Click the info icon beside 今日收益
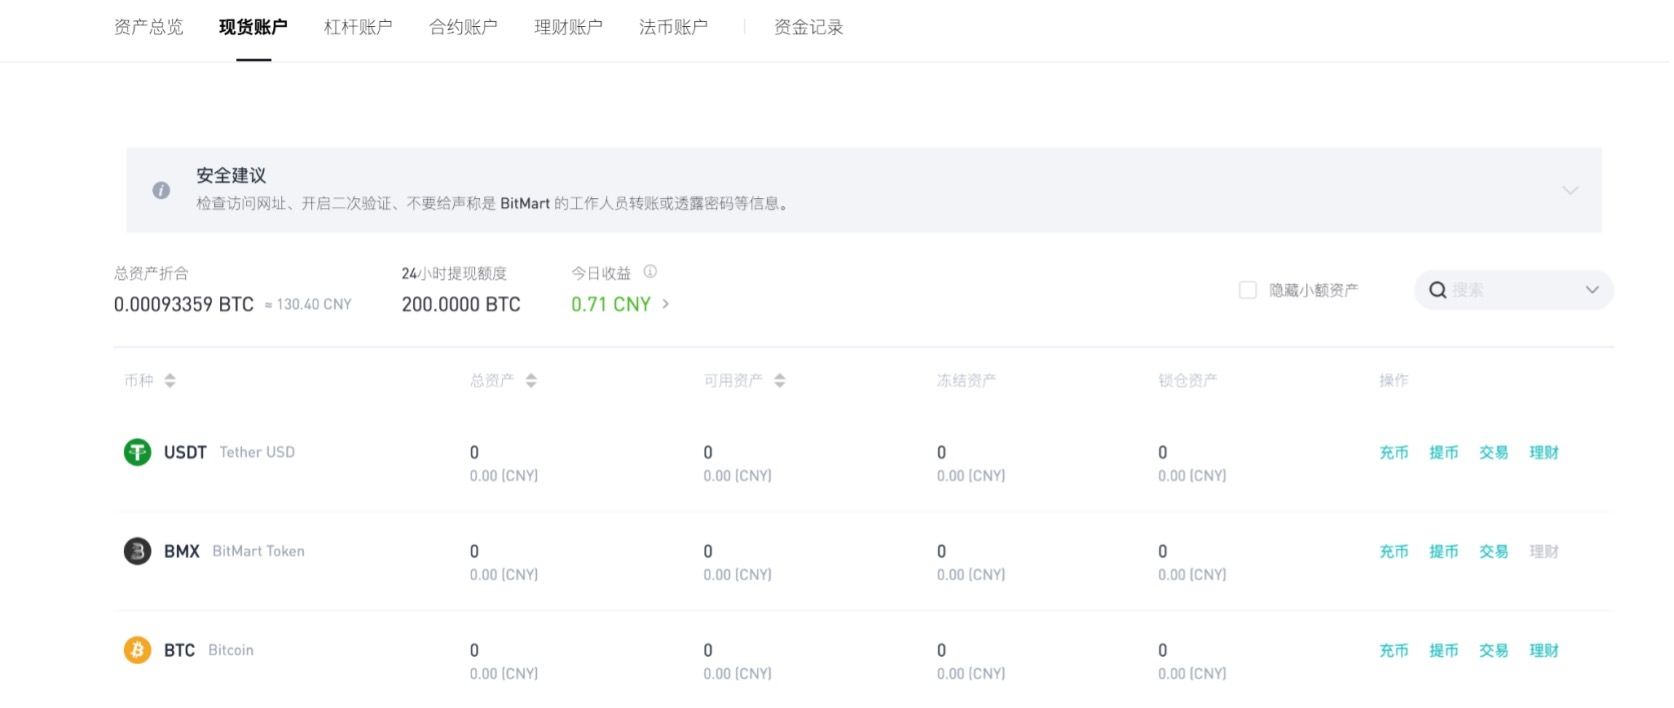 [x=650, y=272]
